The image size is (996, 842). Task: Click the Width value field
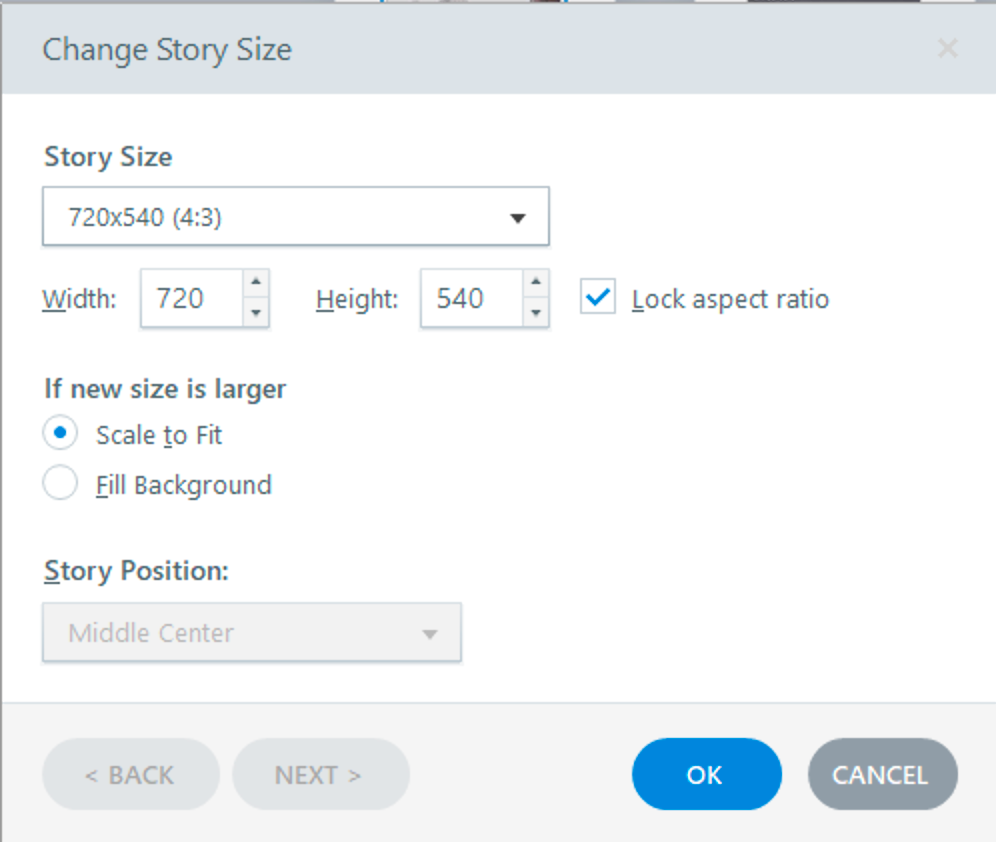191,298
